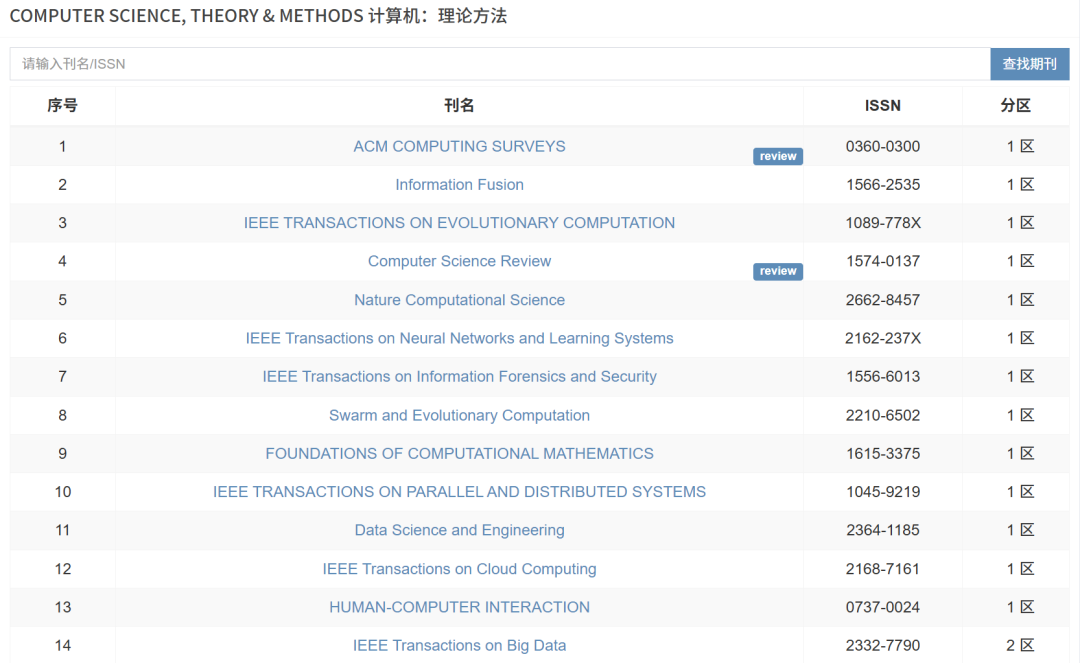Screen dimensions: 1080x663
Task: Click the row number 7 cell
Action: 63,377
